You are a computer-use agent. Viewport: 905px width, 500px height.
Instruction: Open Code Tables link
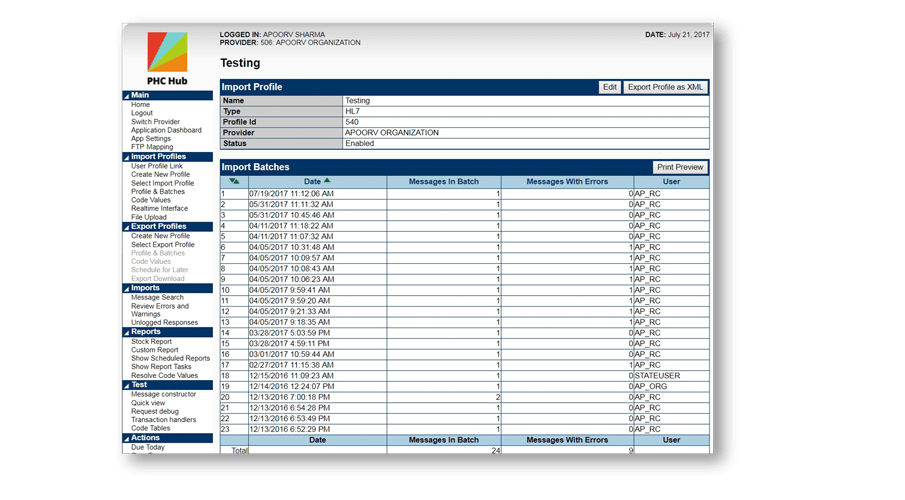151,428
